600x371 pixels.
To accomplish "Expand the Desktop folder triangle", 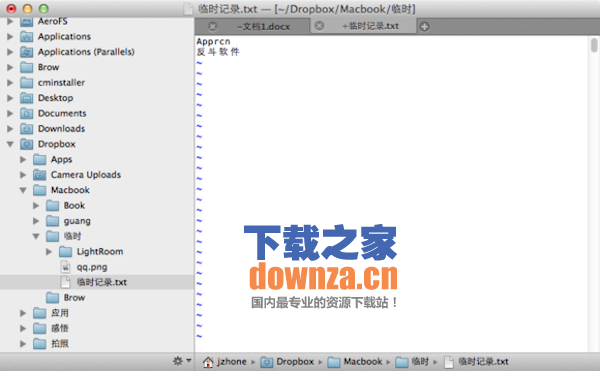I will [10, 98].
